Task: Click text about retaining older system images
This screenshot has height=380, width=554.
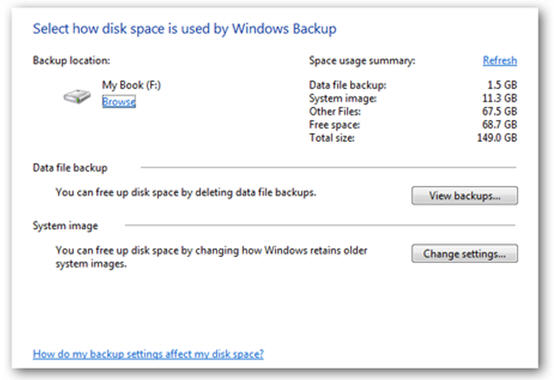Action: (x=211, y=257)
